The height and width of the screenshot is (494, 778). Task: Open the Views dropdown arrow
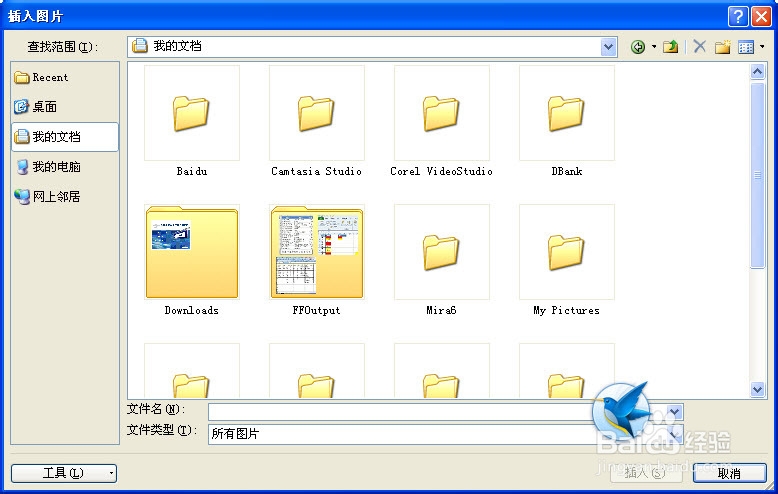click(x=762, y=47)
